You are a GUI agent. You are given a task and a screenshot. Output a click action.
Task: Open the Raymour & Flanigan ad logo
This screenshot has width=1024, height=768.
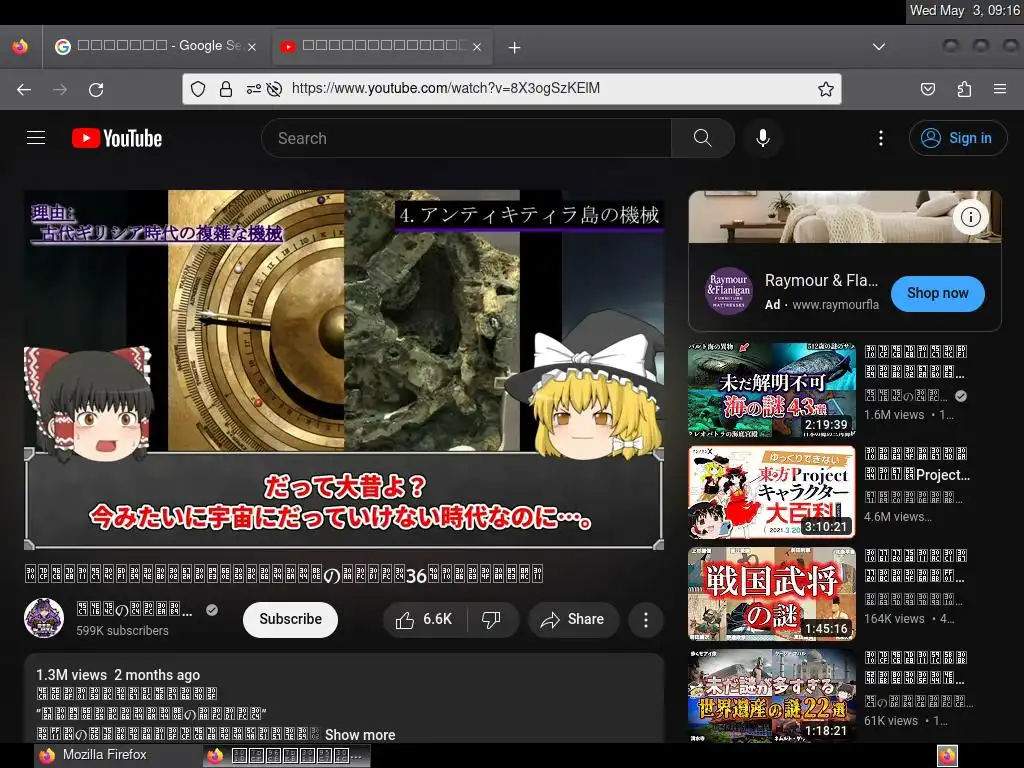click(x=728, y=291)
